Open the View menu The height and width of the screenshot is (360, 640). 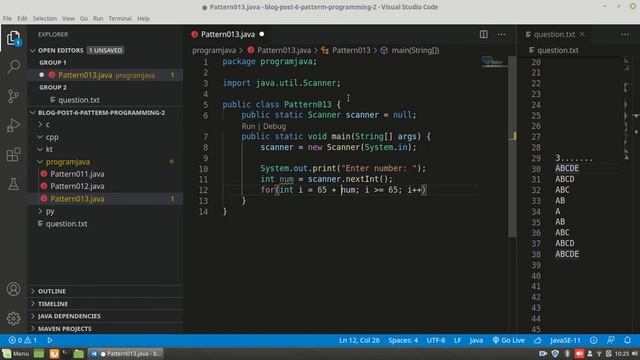68,18
